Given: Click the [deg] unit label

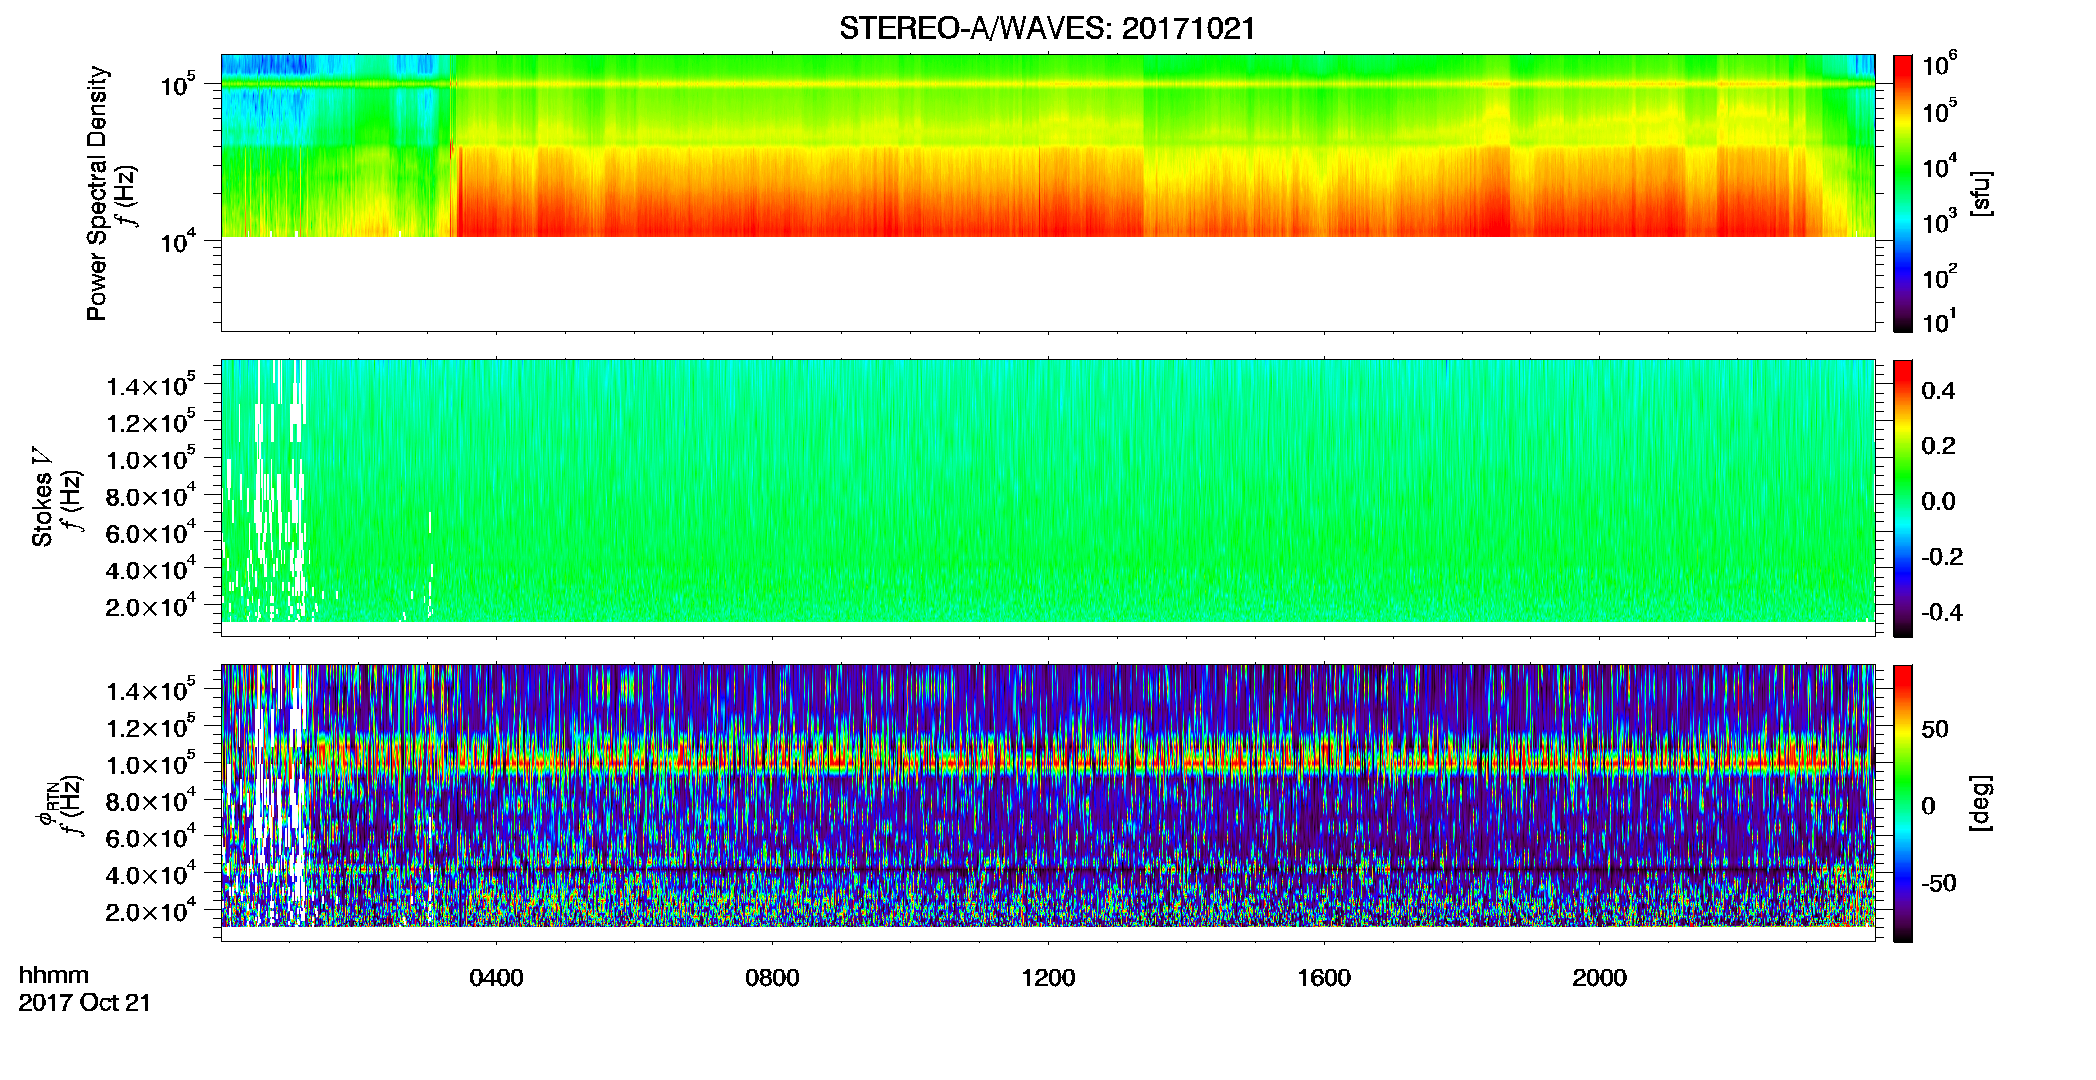Looking at the screenshot, I should click(1981, 803).
